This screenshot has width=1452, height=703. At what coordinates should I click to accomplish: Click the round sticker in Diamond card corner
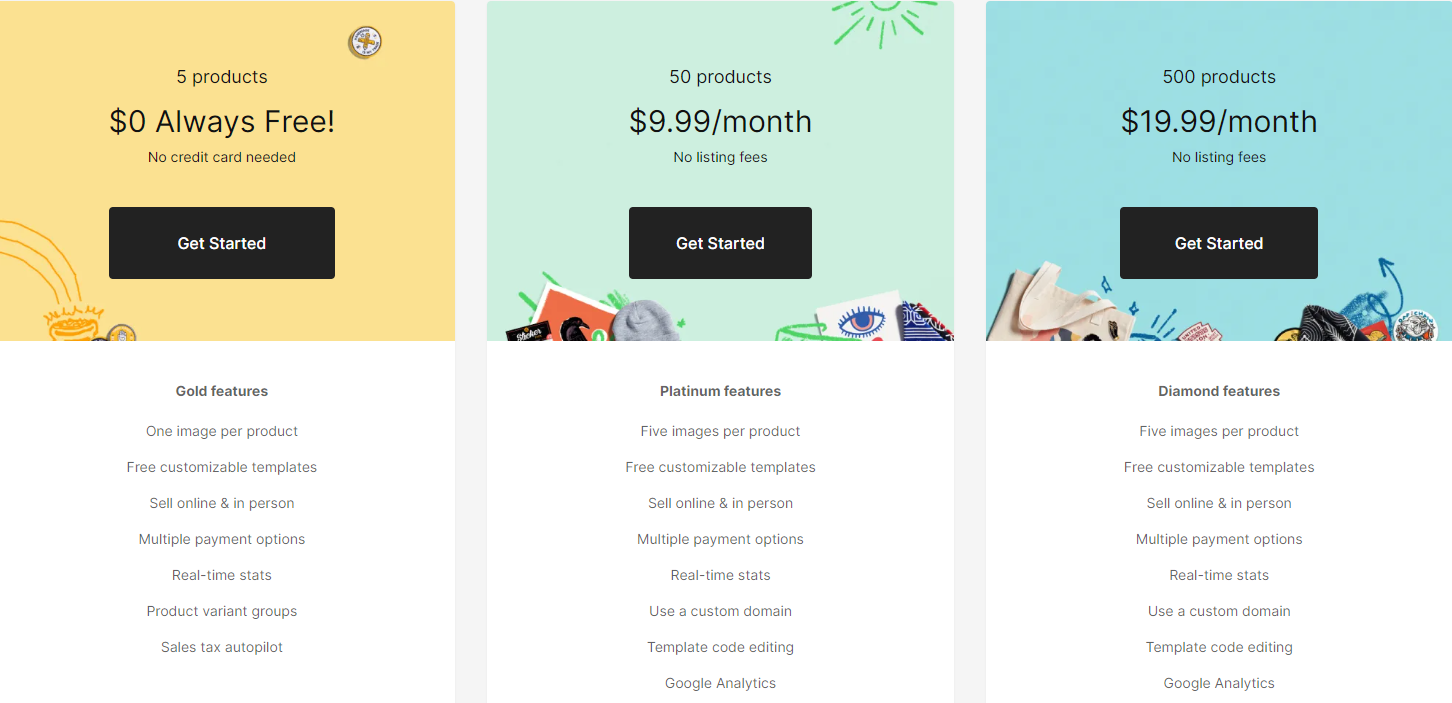pyautogui.click(x=1417, y=324)
